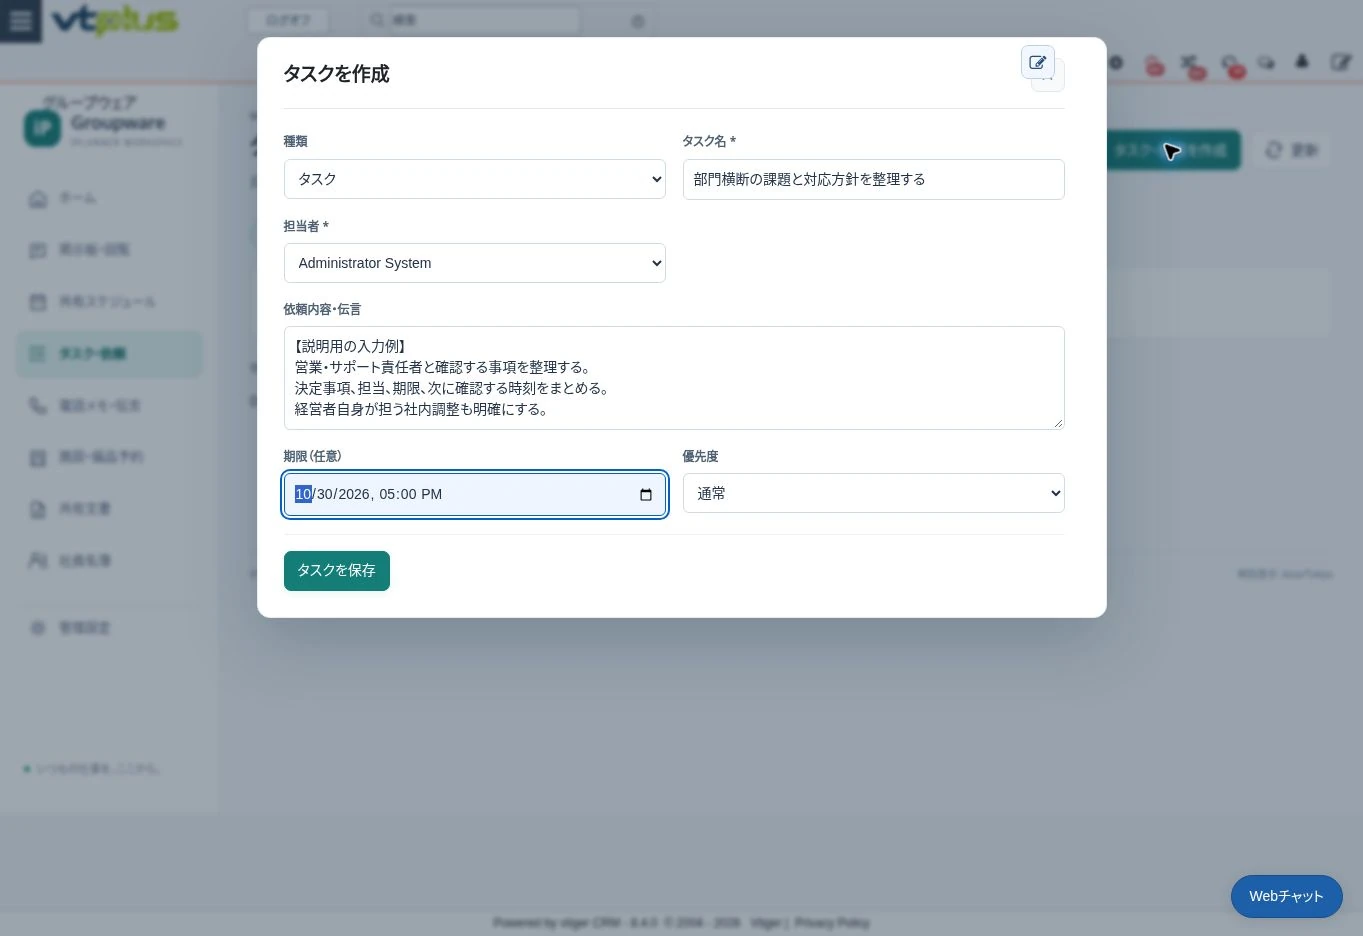Select the highlighted タスク・依頼 sidebar menu item
1363x936 pixels.
(x=109, y=353)
